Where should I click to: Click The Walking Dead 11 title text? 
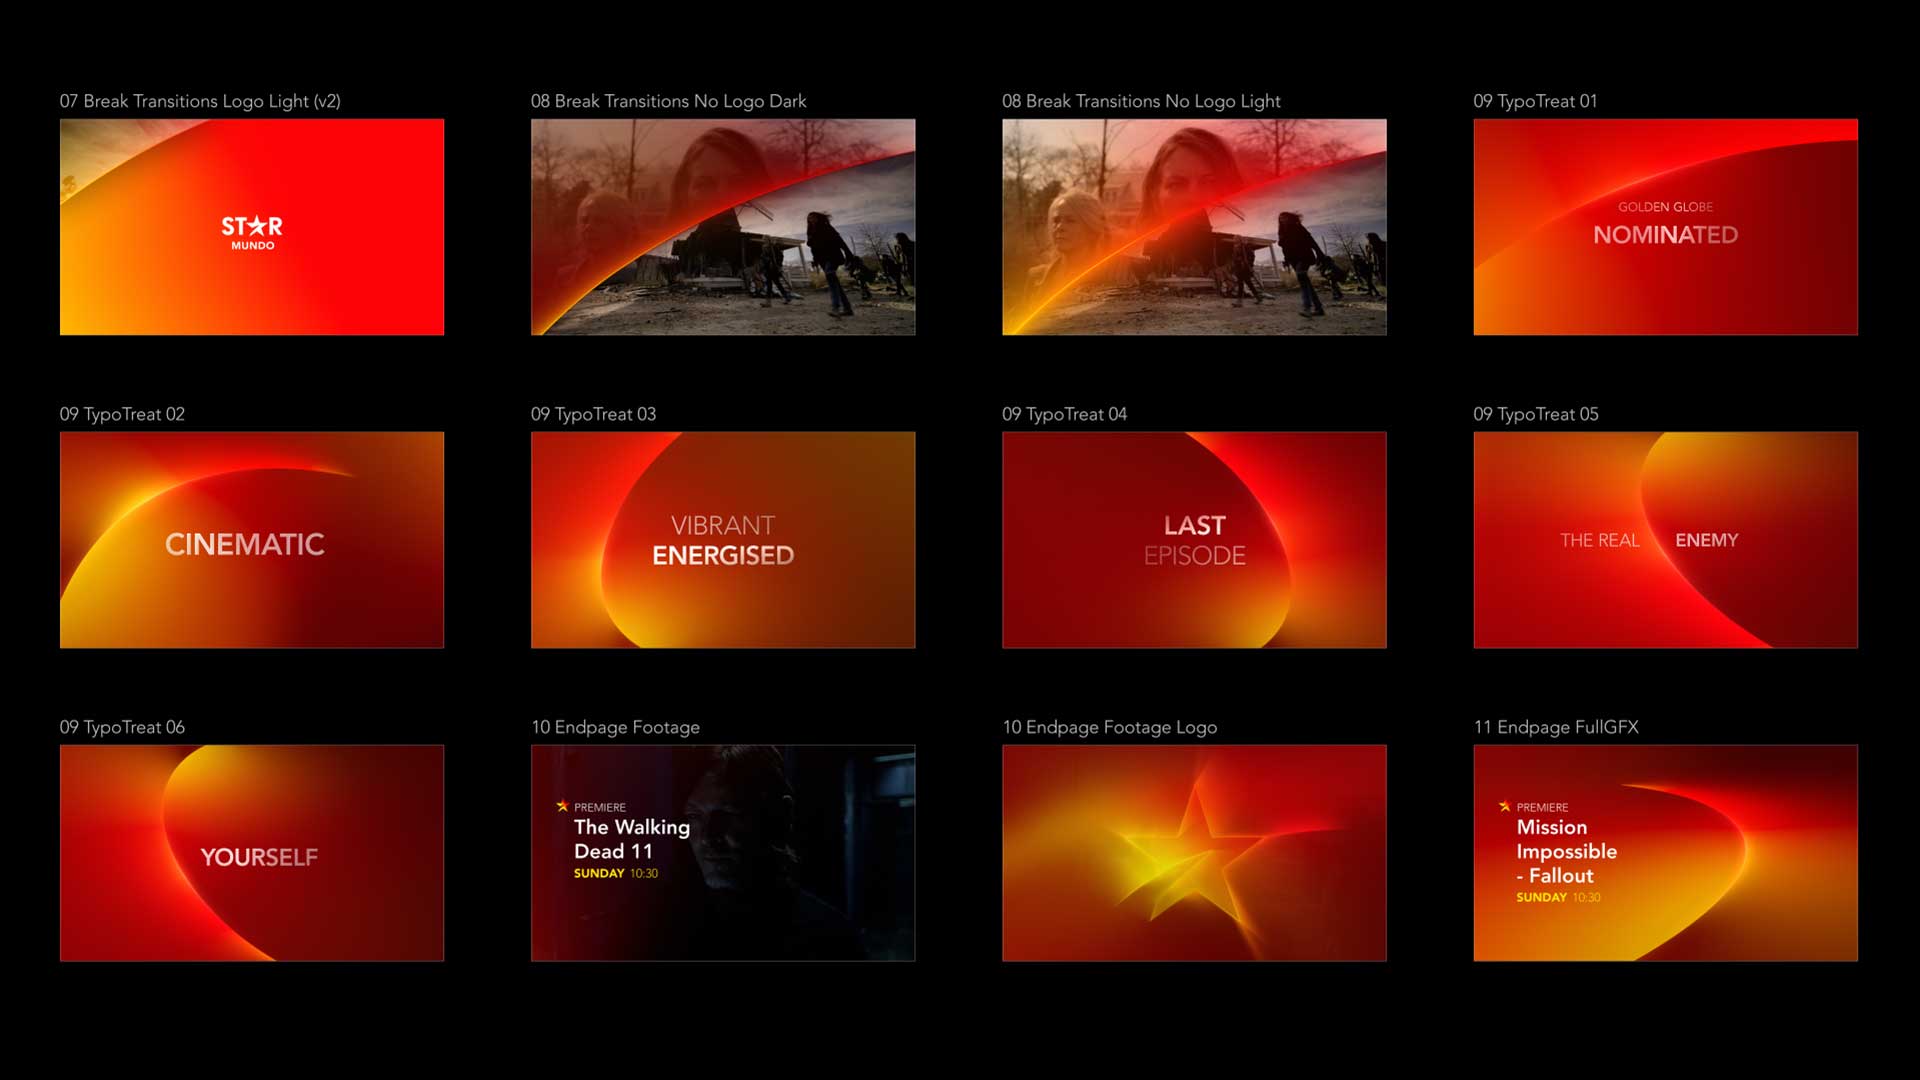tap(631, 839)
